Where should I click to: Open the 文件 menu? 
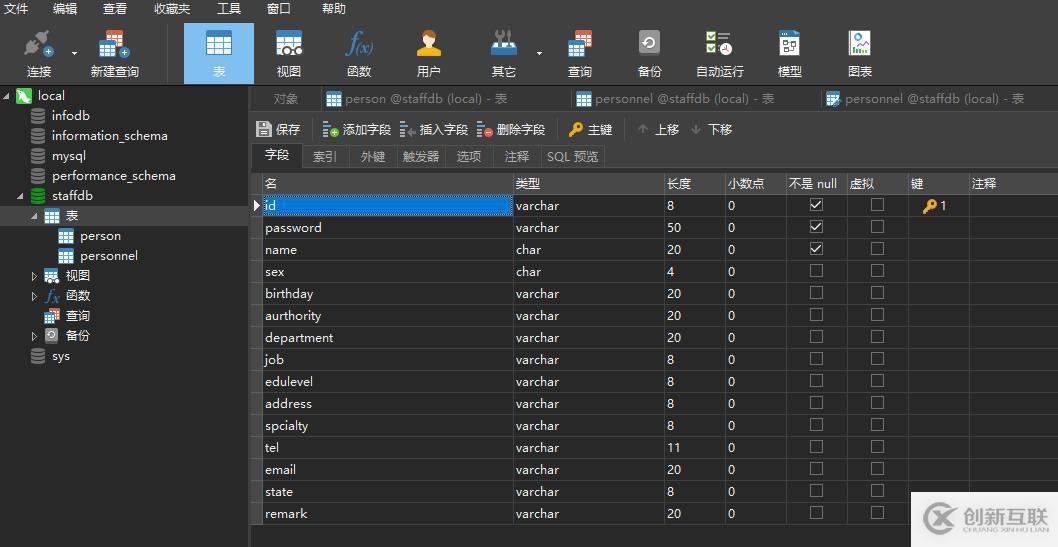16,9
